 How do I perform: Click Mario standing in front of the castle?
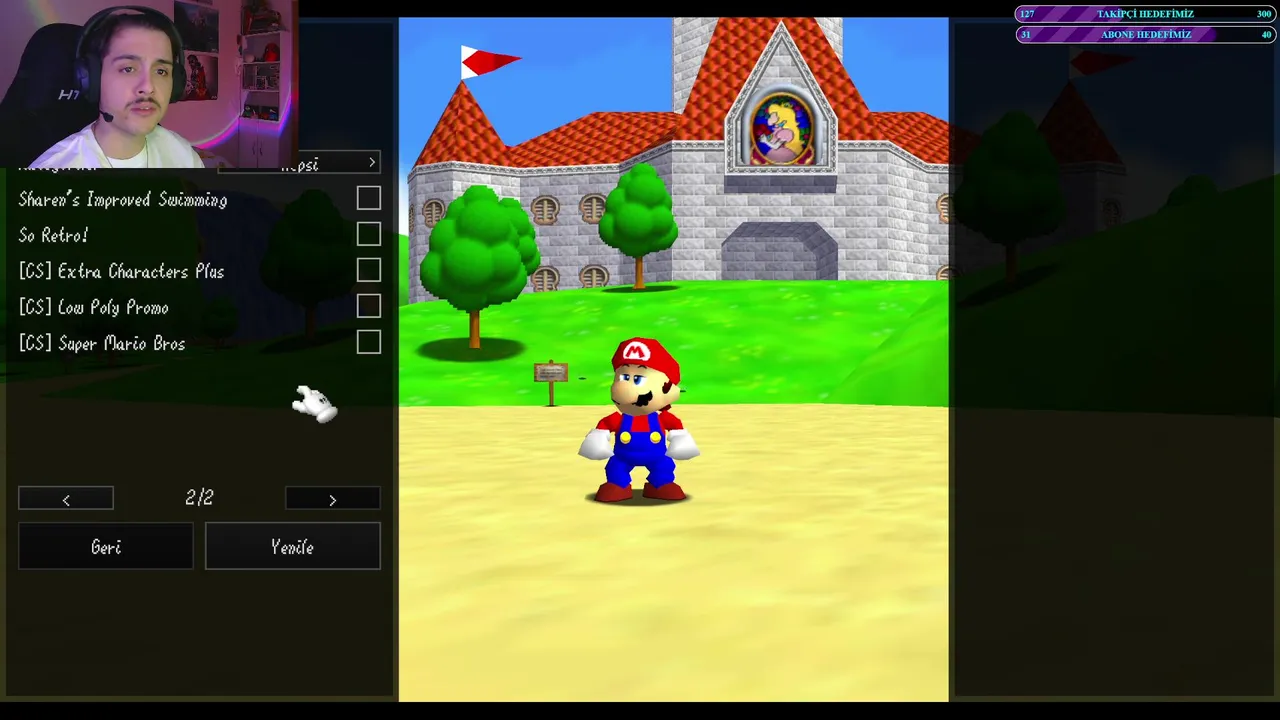[x=640, y=420]
